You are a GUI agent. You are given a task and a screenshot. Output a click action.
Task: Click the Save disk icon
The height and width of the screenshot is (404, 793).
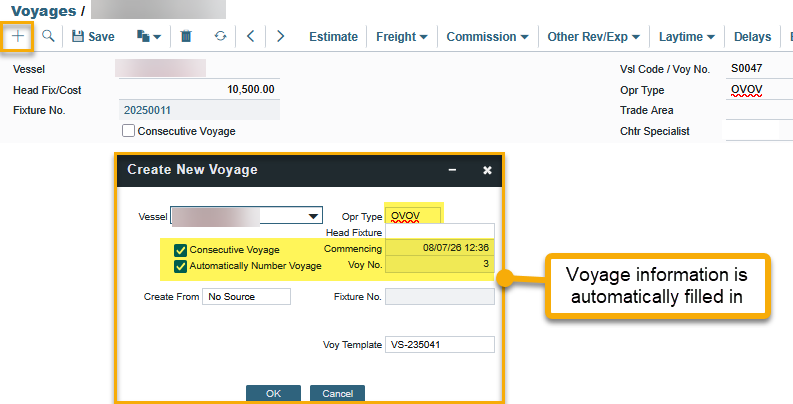78,36
